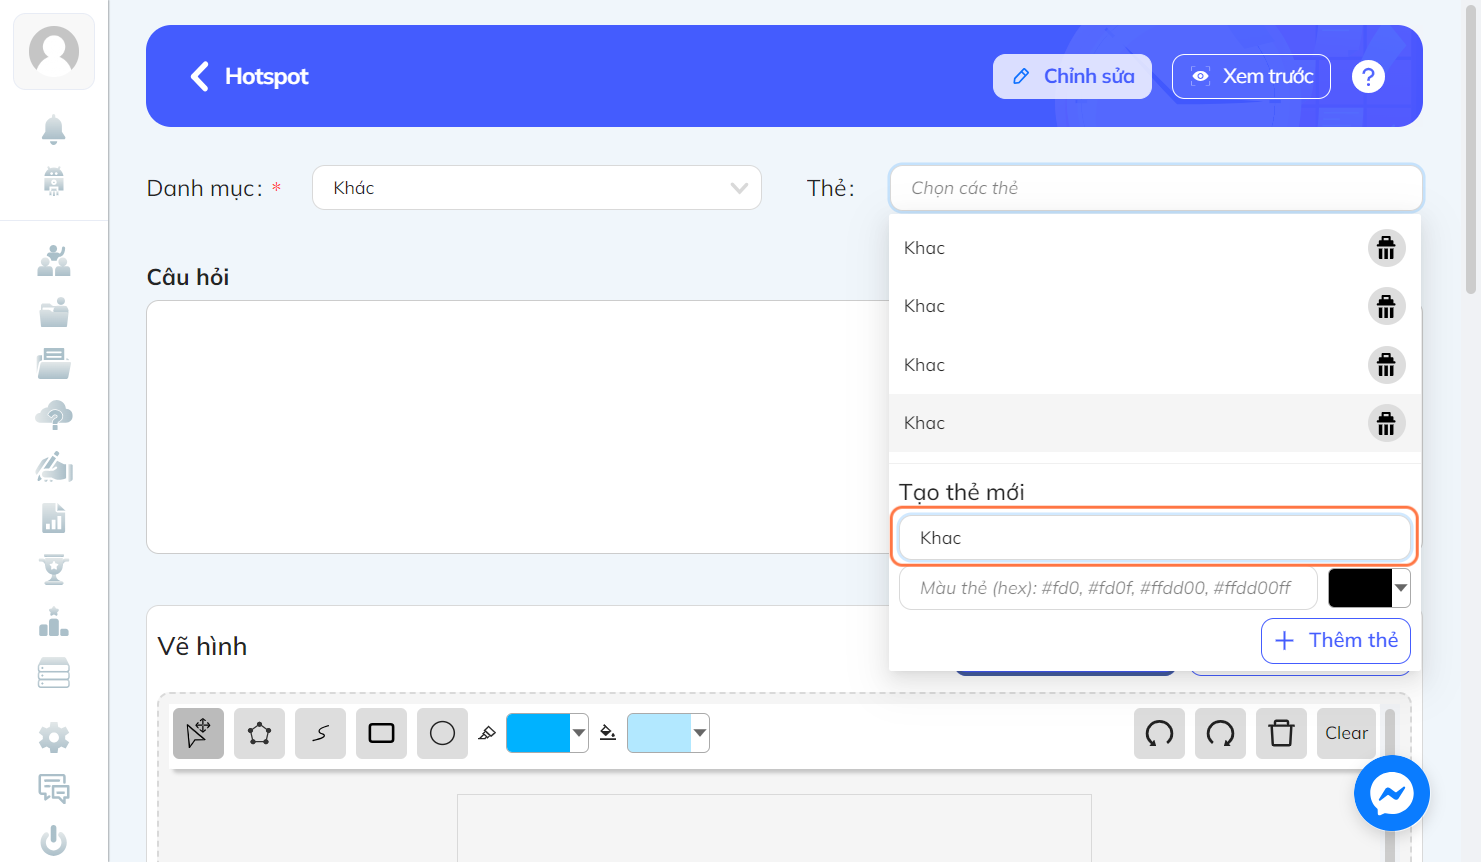This screenshot has width=1481, height=862.
Task: Open the podium ranking icon in sidebar
Action: click(54, 622)
